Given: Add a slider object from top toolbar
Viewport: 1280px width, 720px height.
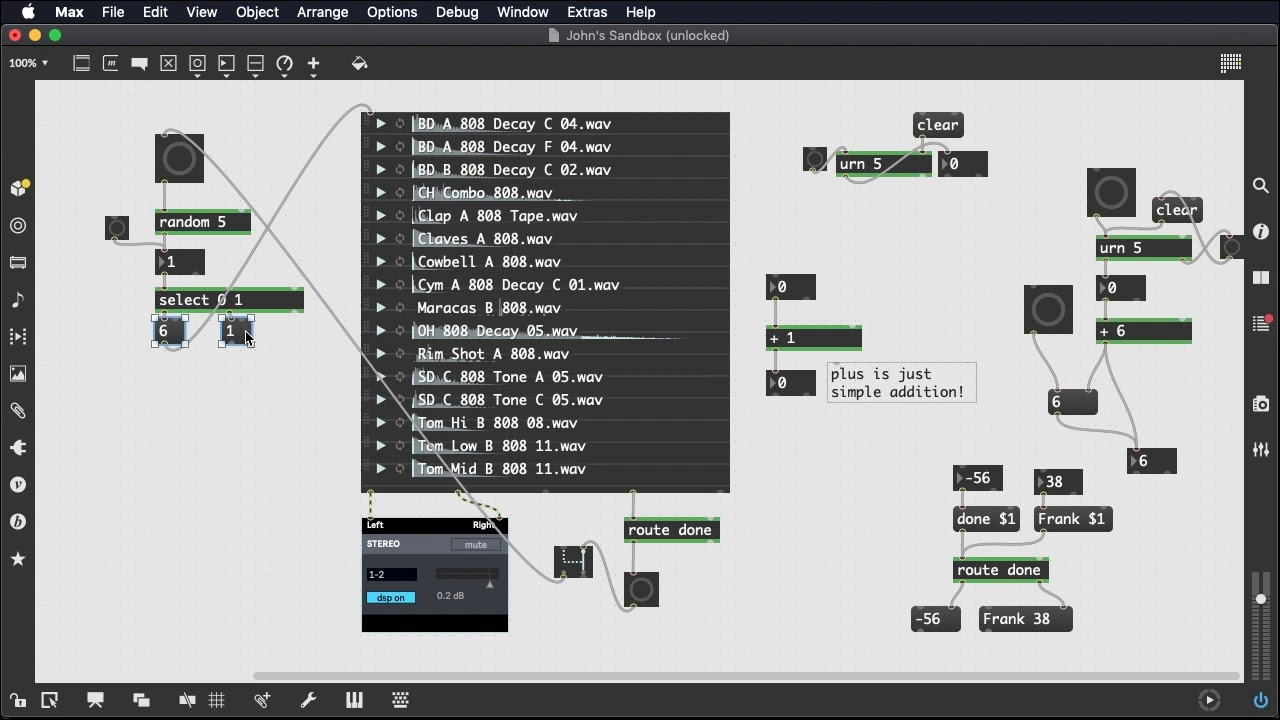Looking at the screenshot, I should tap(256, 63).
